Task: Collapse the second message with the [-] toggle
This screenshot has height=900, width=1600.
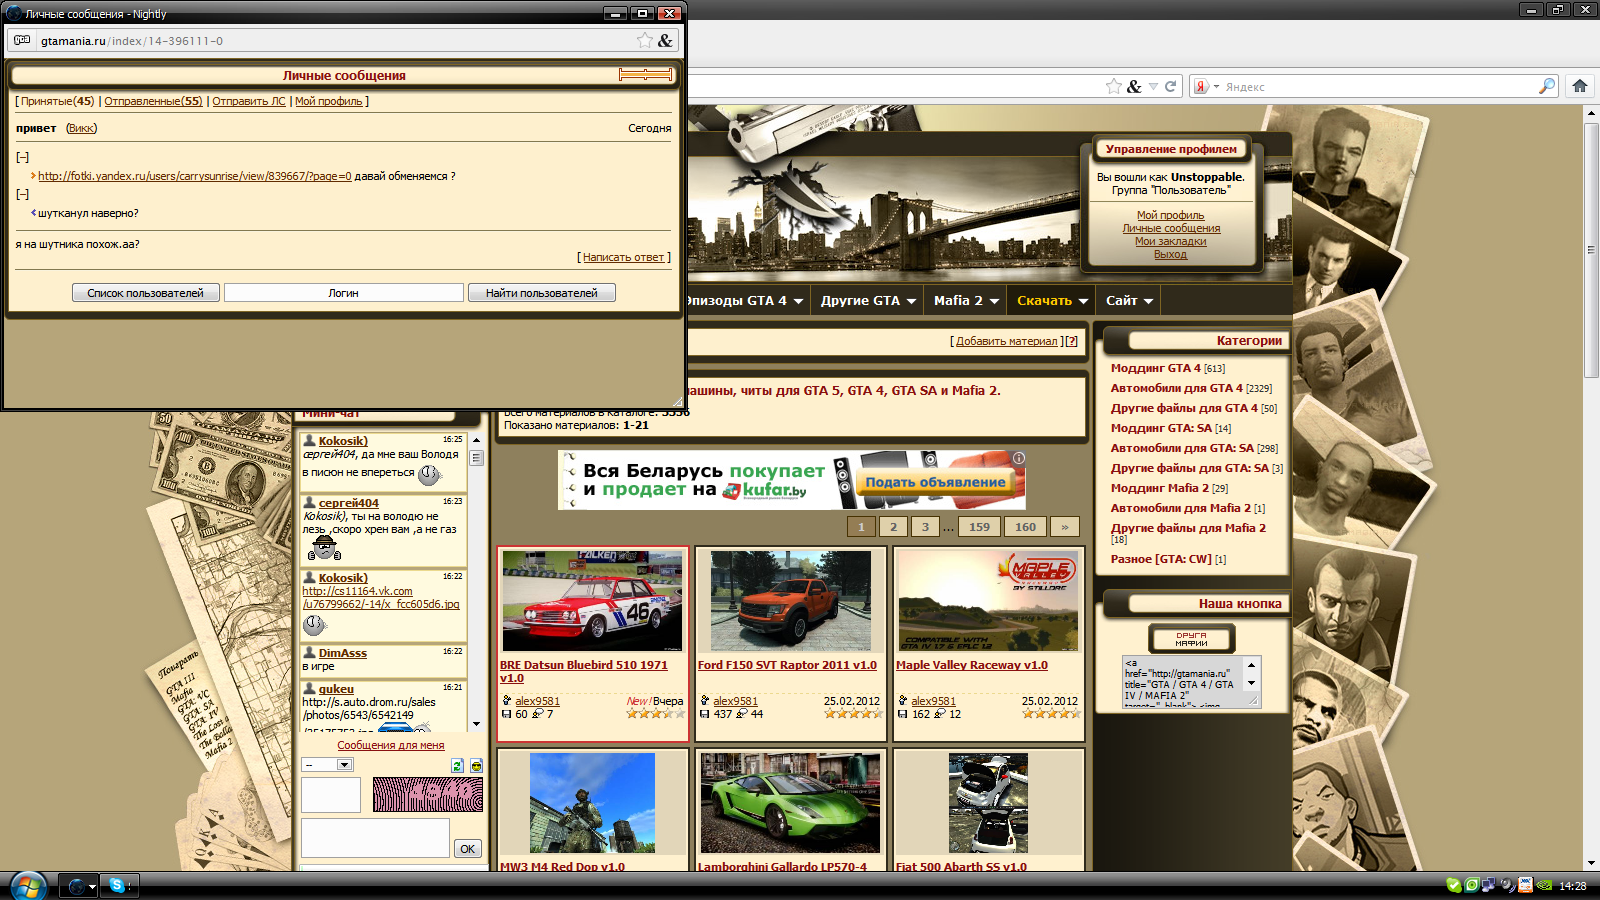Action: (22, 194)
